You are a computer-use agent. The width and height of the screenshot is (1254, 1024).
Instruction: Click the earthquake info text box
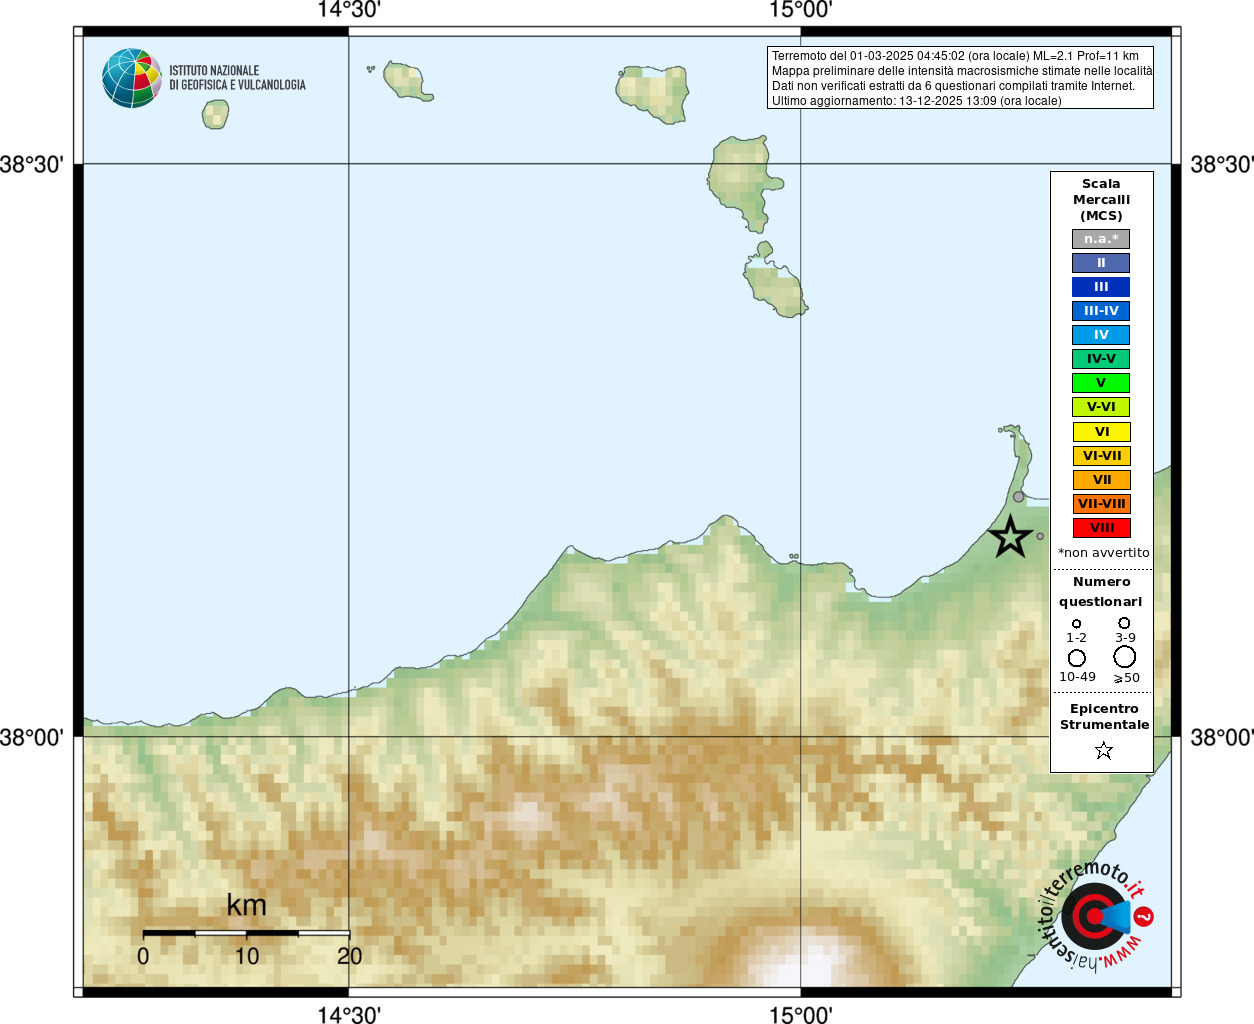coord(960,78)
